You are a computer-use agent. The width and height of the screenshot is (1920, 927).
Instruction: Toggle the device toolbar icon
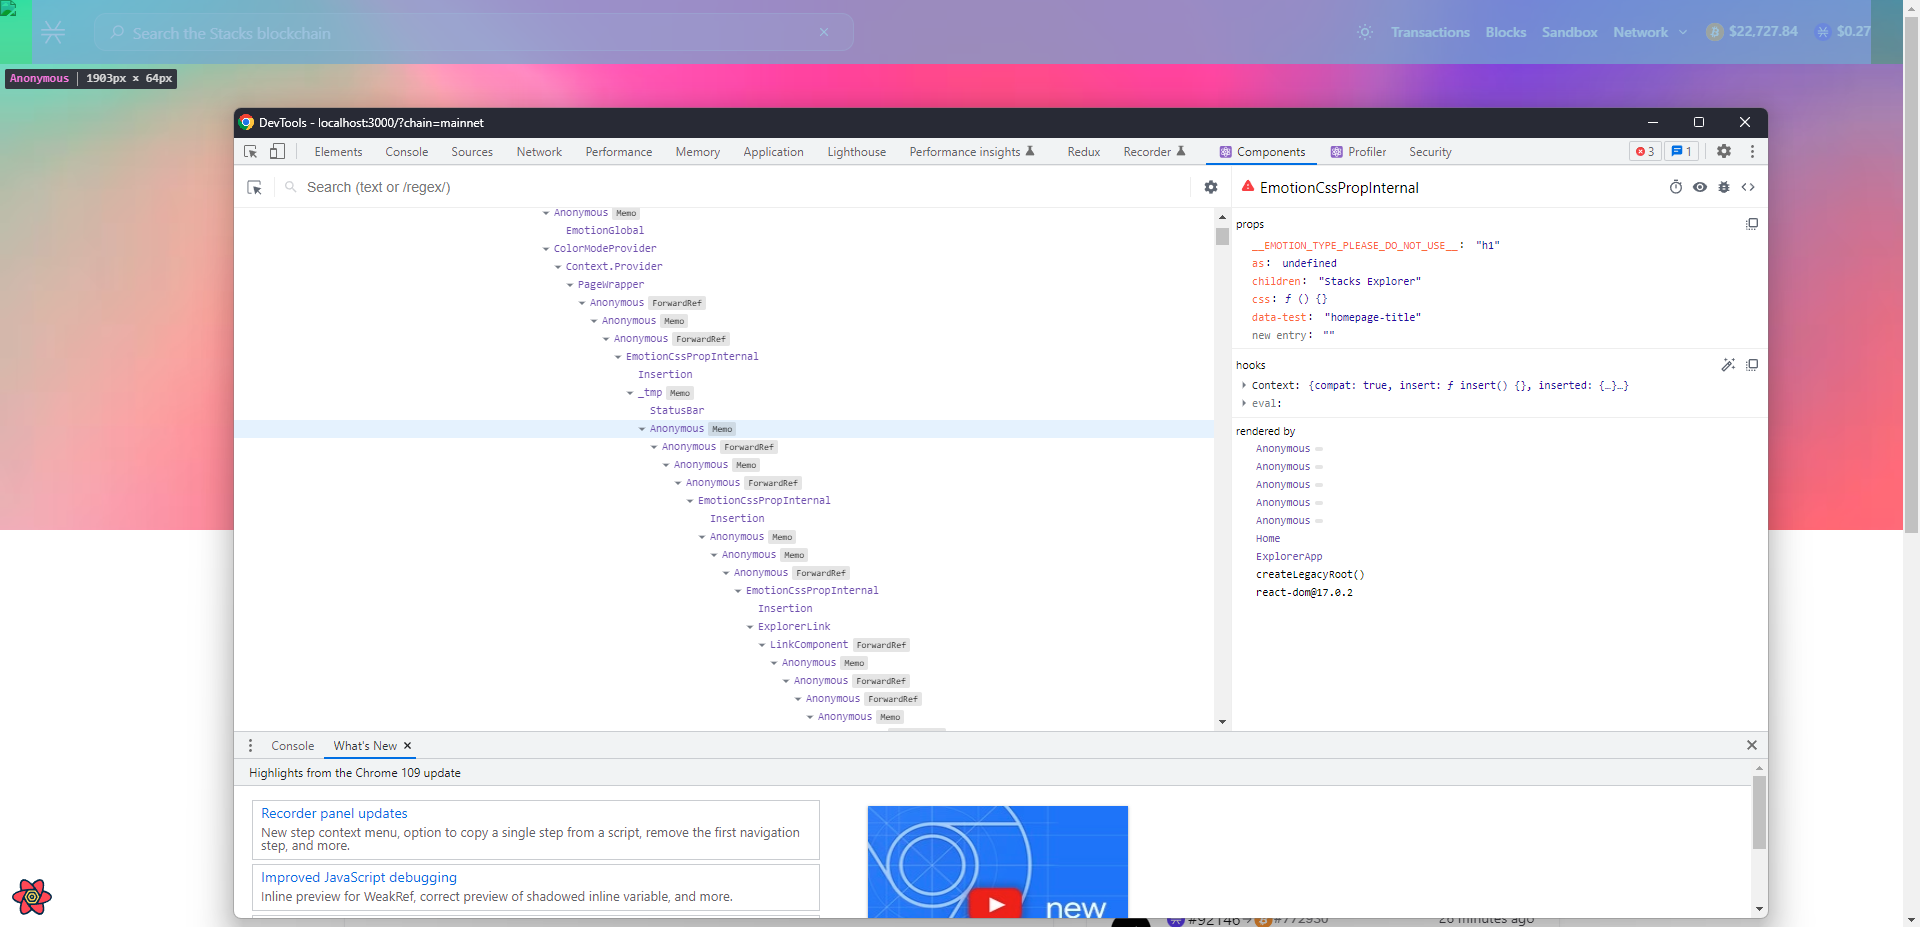click(x=277, y=152)
